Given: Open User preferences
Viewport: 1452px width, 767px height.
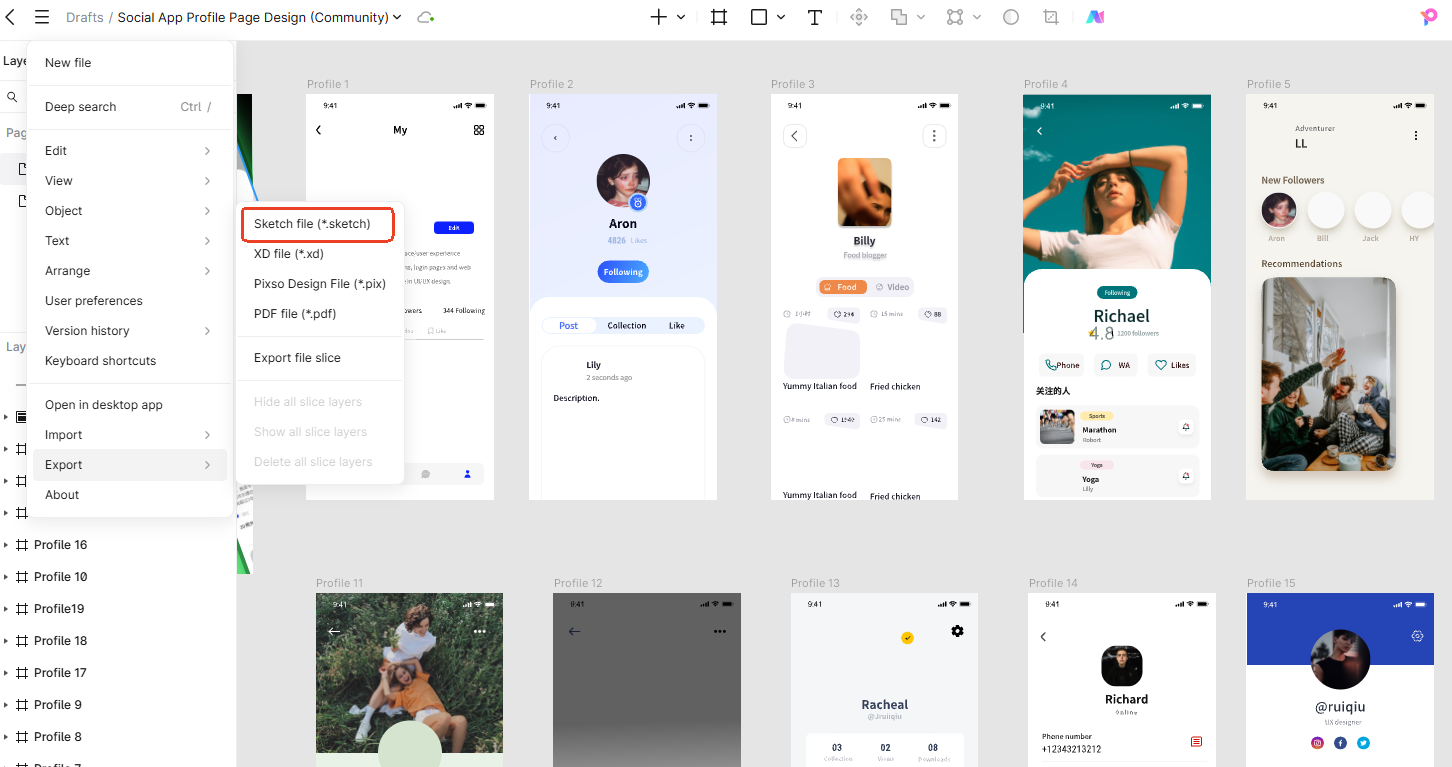Looking at the screenshot, I should coord(130,301).
